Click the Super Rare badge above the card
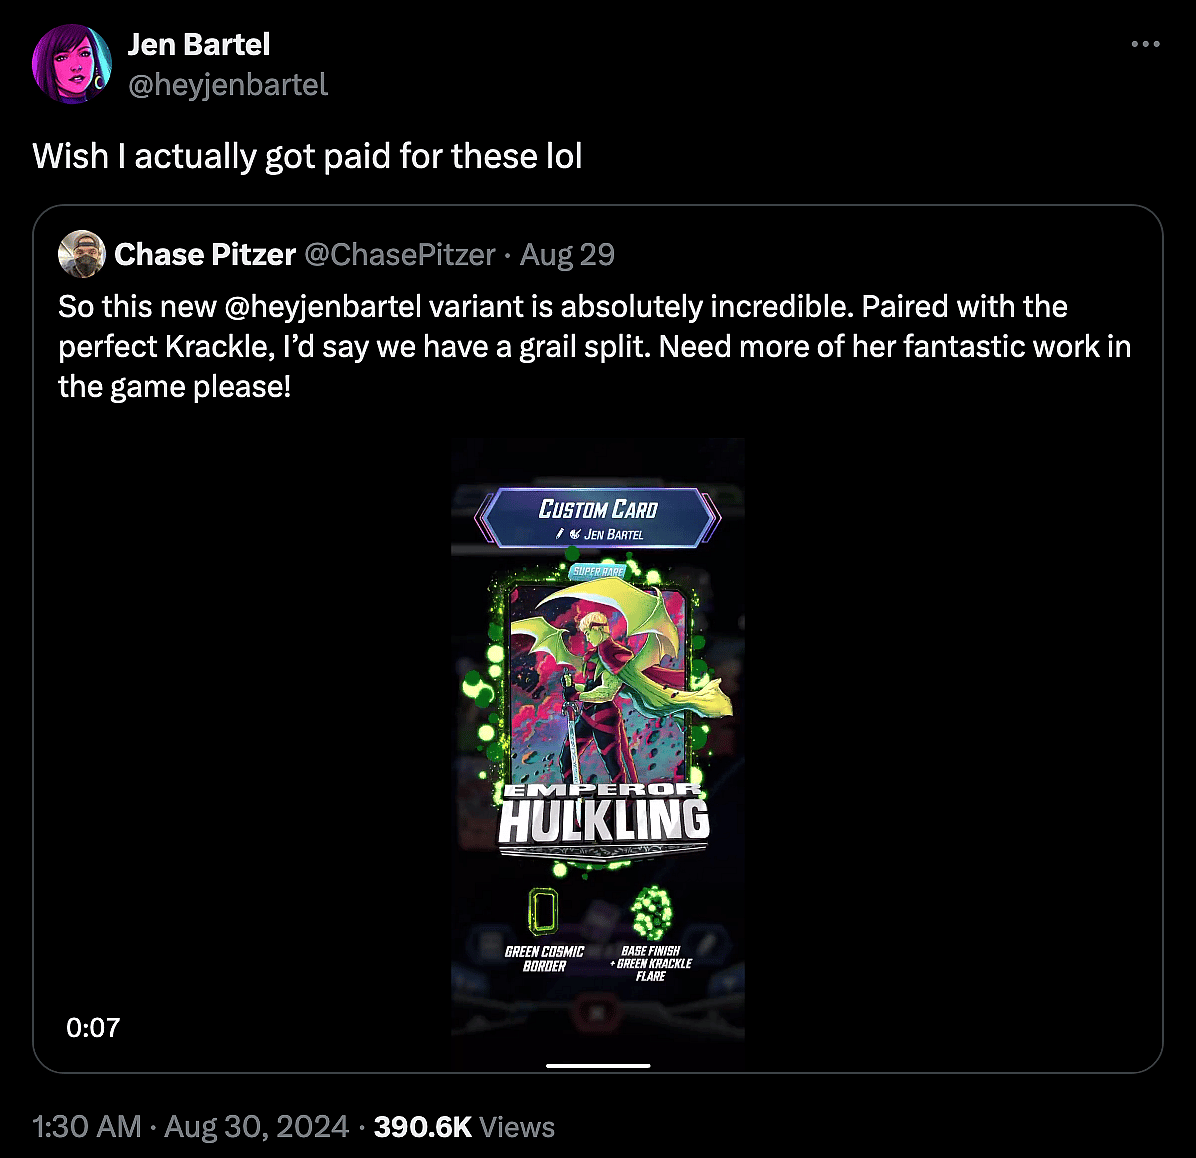This screenshot has height=1158, width=1196. pyautogui.click(x=597, y=570)
